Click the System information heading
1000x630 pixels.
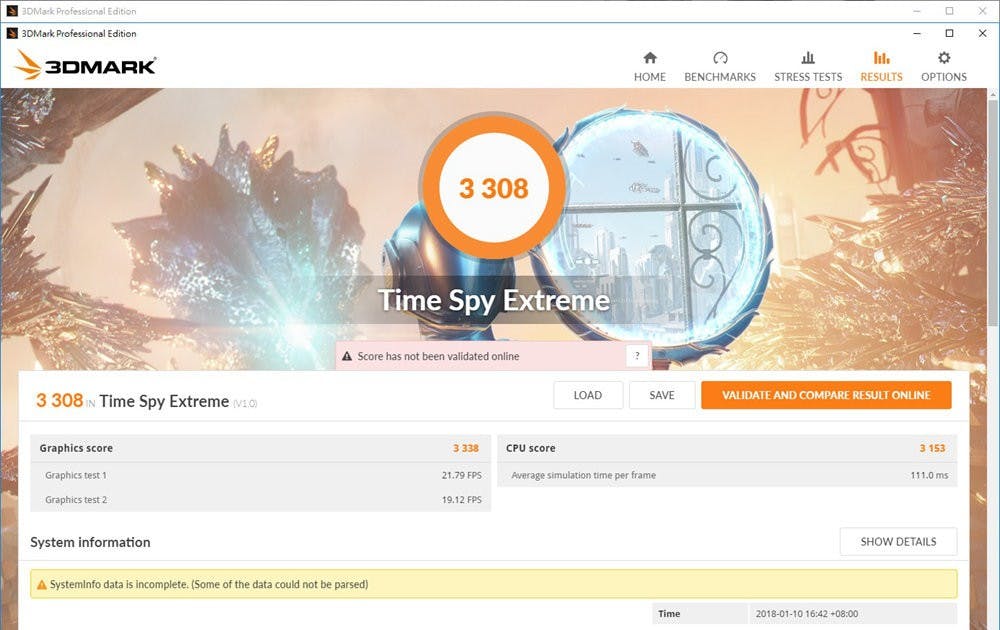click(x=90, y=542)
